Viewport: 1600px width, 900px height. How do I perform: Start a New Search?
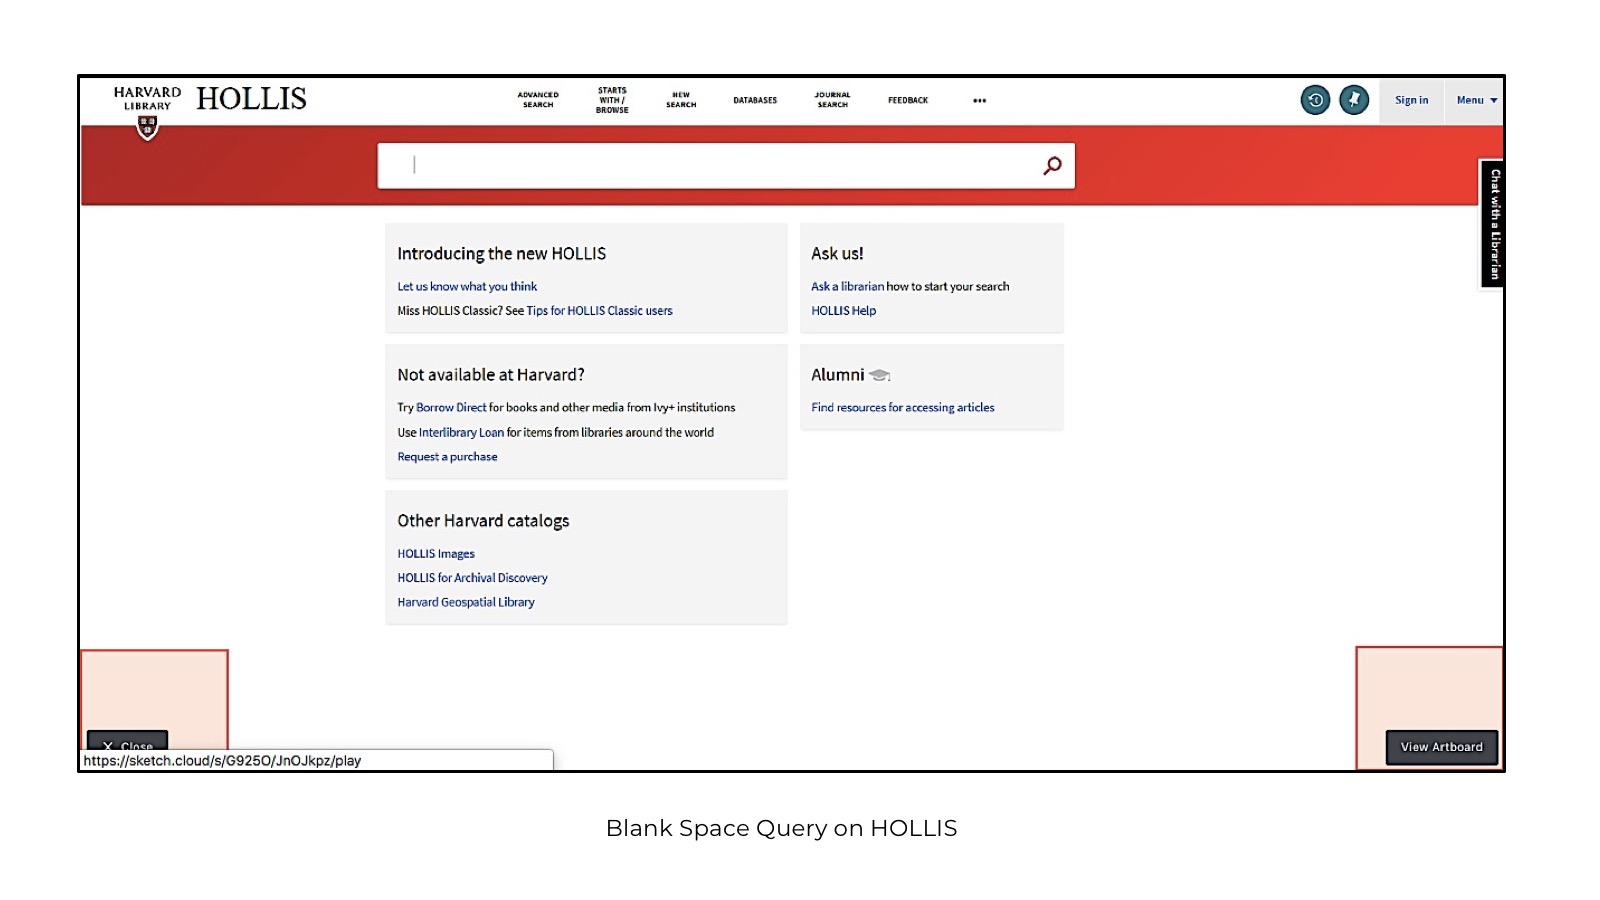click(681, 100)
